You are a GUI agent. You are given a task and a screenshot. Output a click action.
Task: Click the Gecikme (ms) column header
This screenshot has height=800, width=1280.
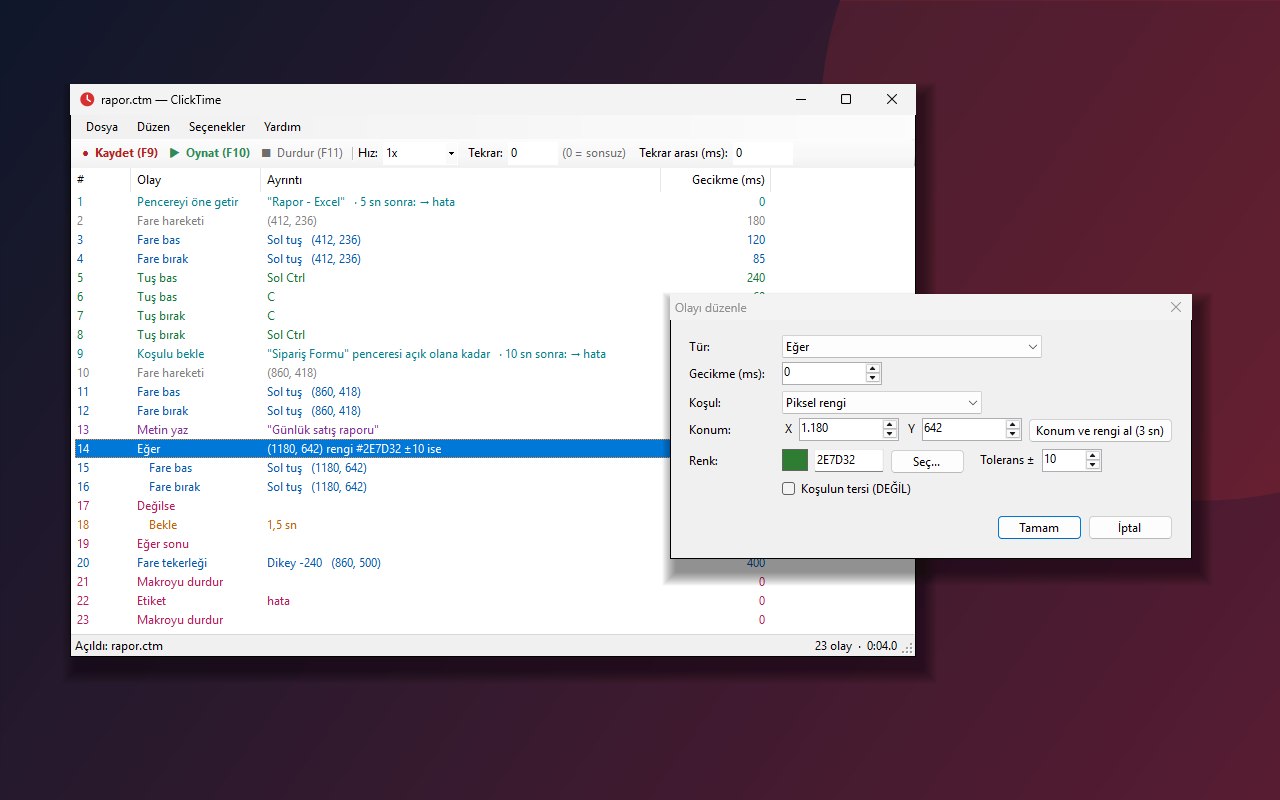715,180
